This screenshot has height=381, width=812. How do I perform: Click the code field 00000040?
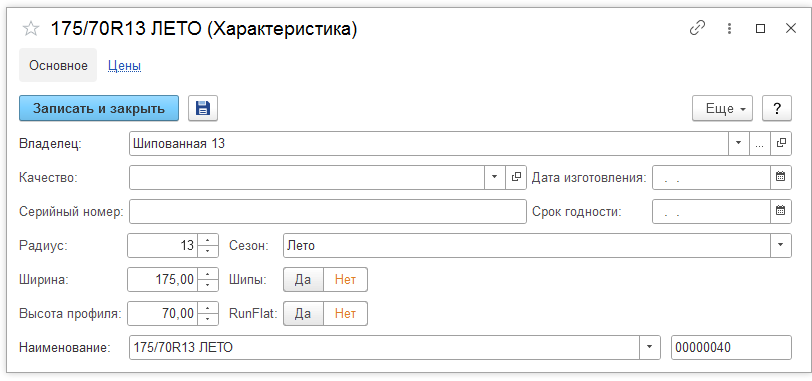(731, 347)
